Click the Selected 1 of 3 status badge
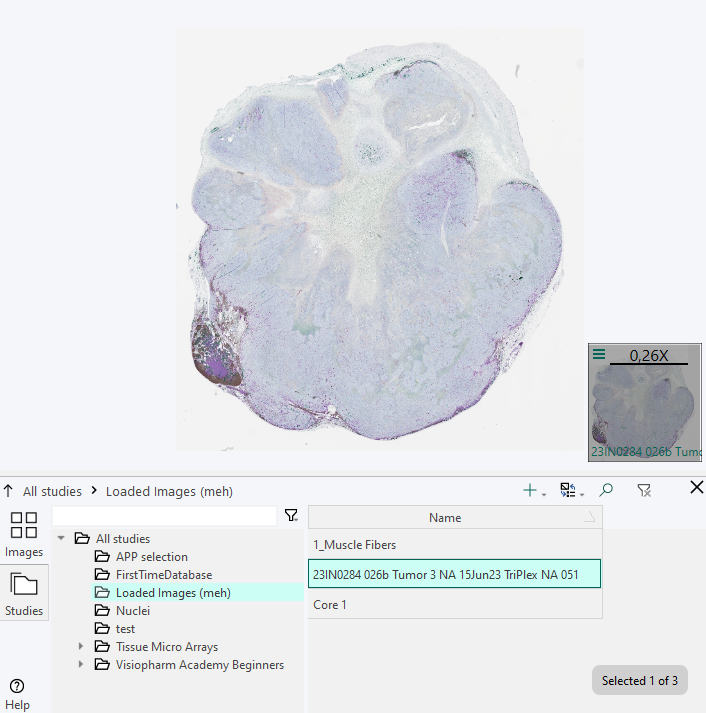Screen dimensions: 706x713 (x=640, y=680)
